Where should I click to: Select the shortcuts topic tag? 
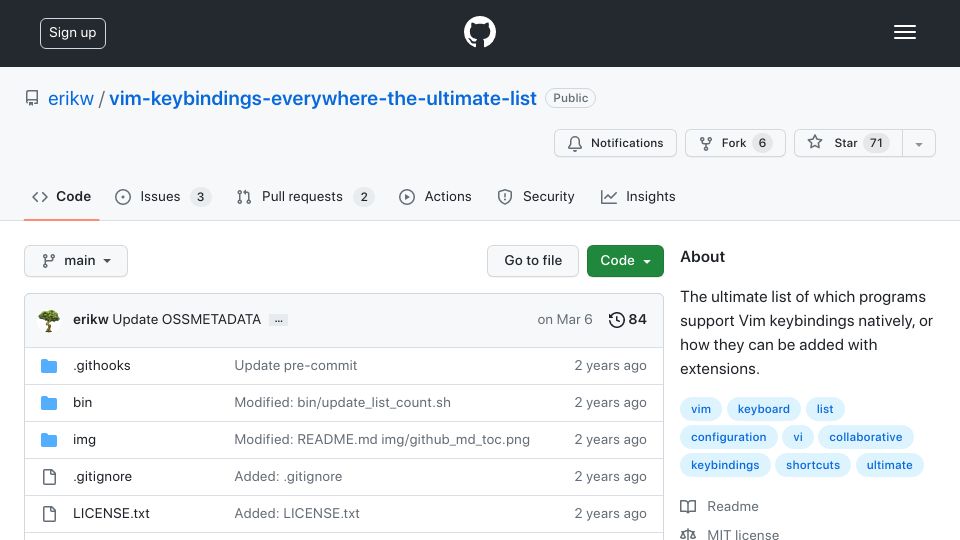[x=813, y=465]
